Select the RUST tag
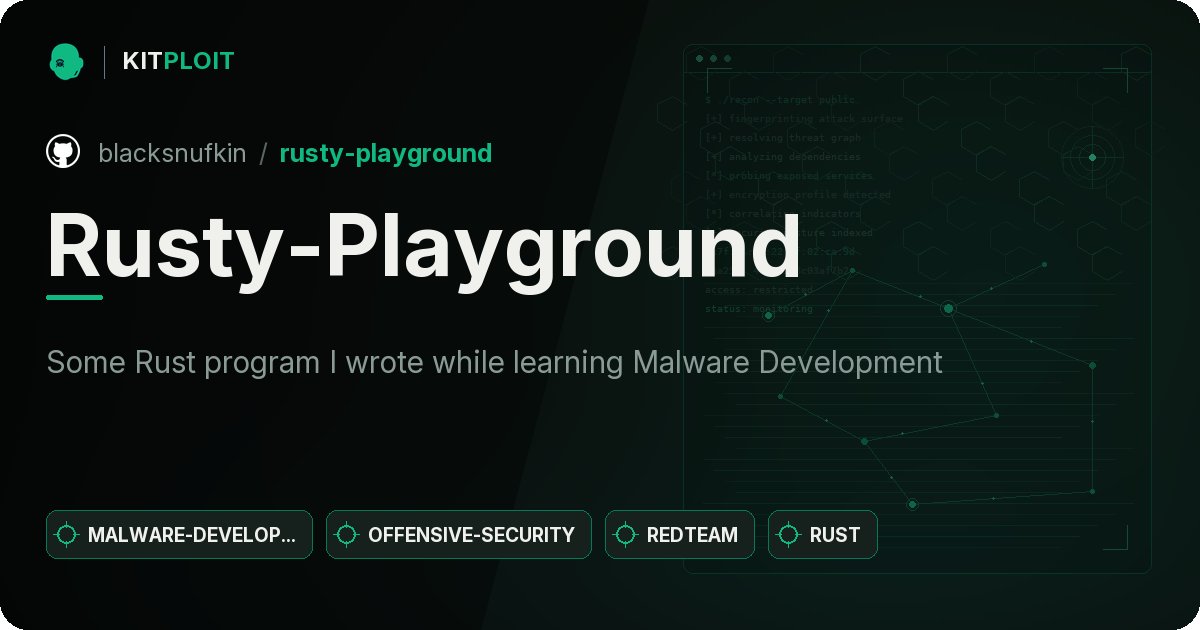Image resolution: width=1200 pixels, height=630 pixels. tap(822, 534)
